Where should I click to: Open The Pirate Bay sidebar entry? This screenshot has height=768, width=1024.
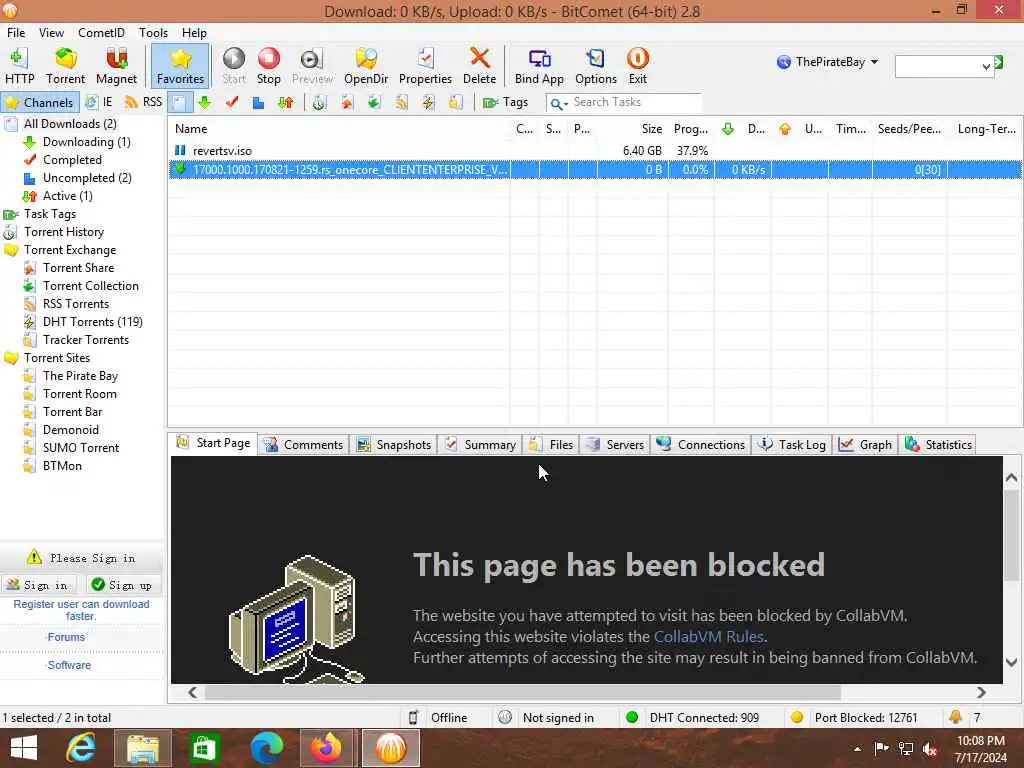tap(80, 376)
